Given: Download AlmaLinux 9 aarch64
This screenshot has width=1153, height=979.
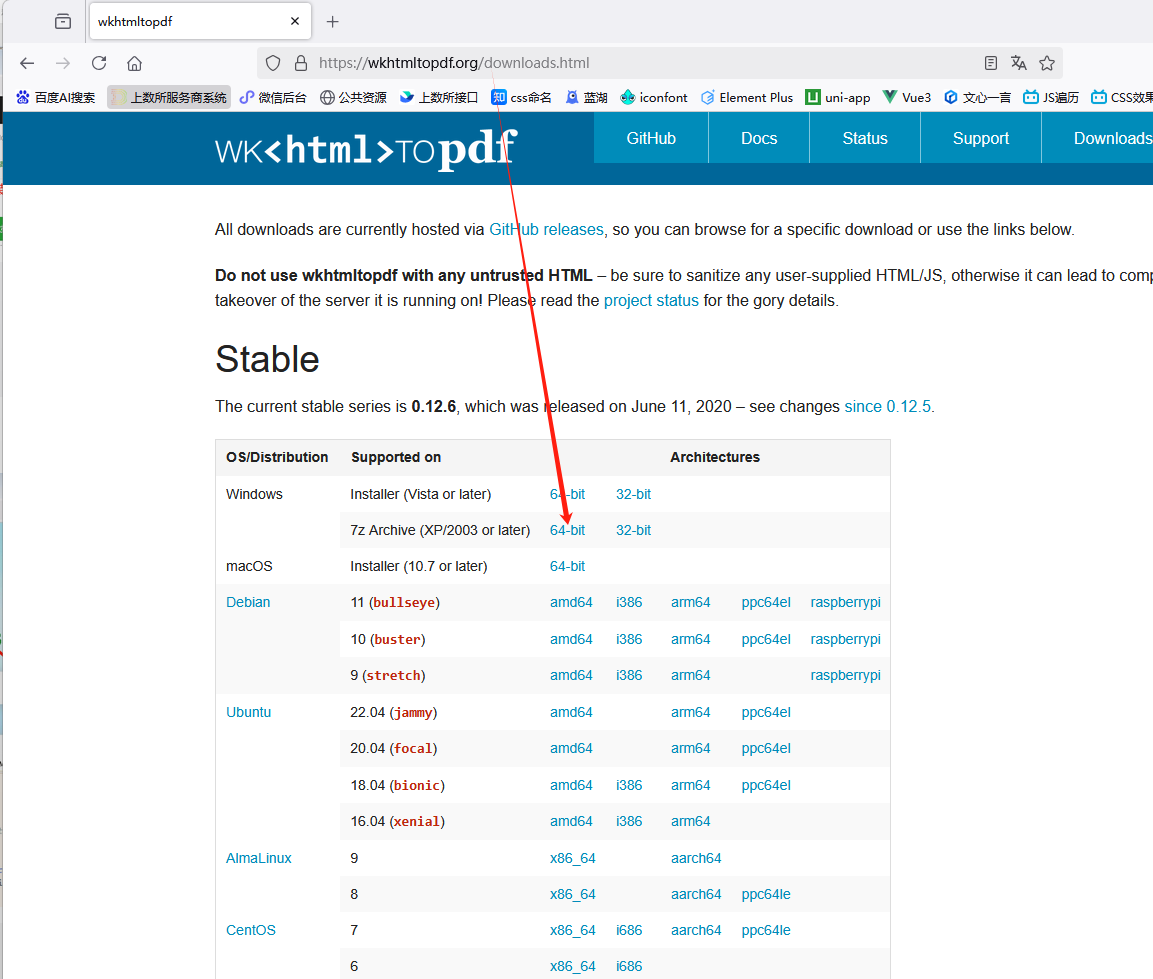Looking at the screenshot, I should click(x=696, y=858).
